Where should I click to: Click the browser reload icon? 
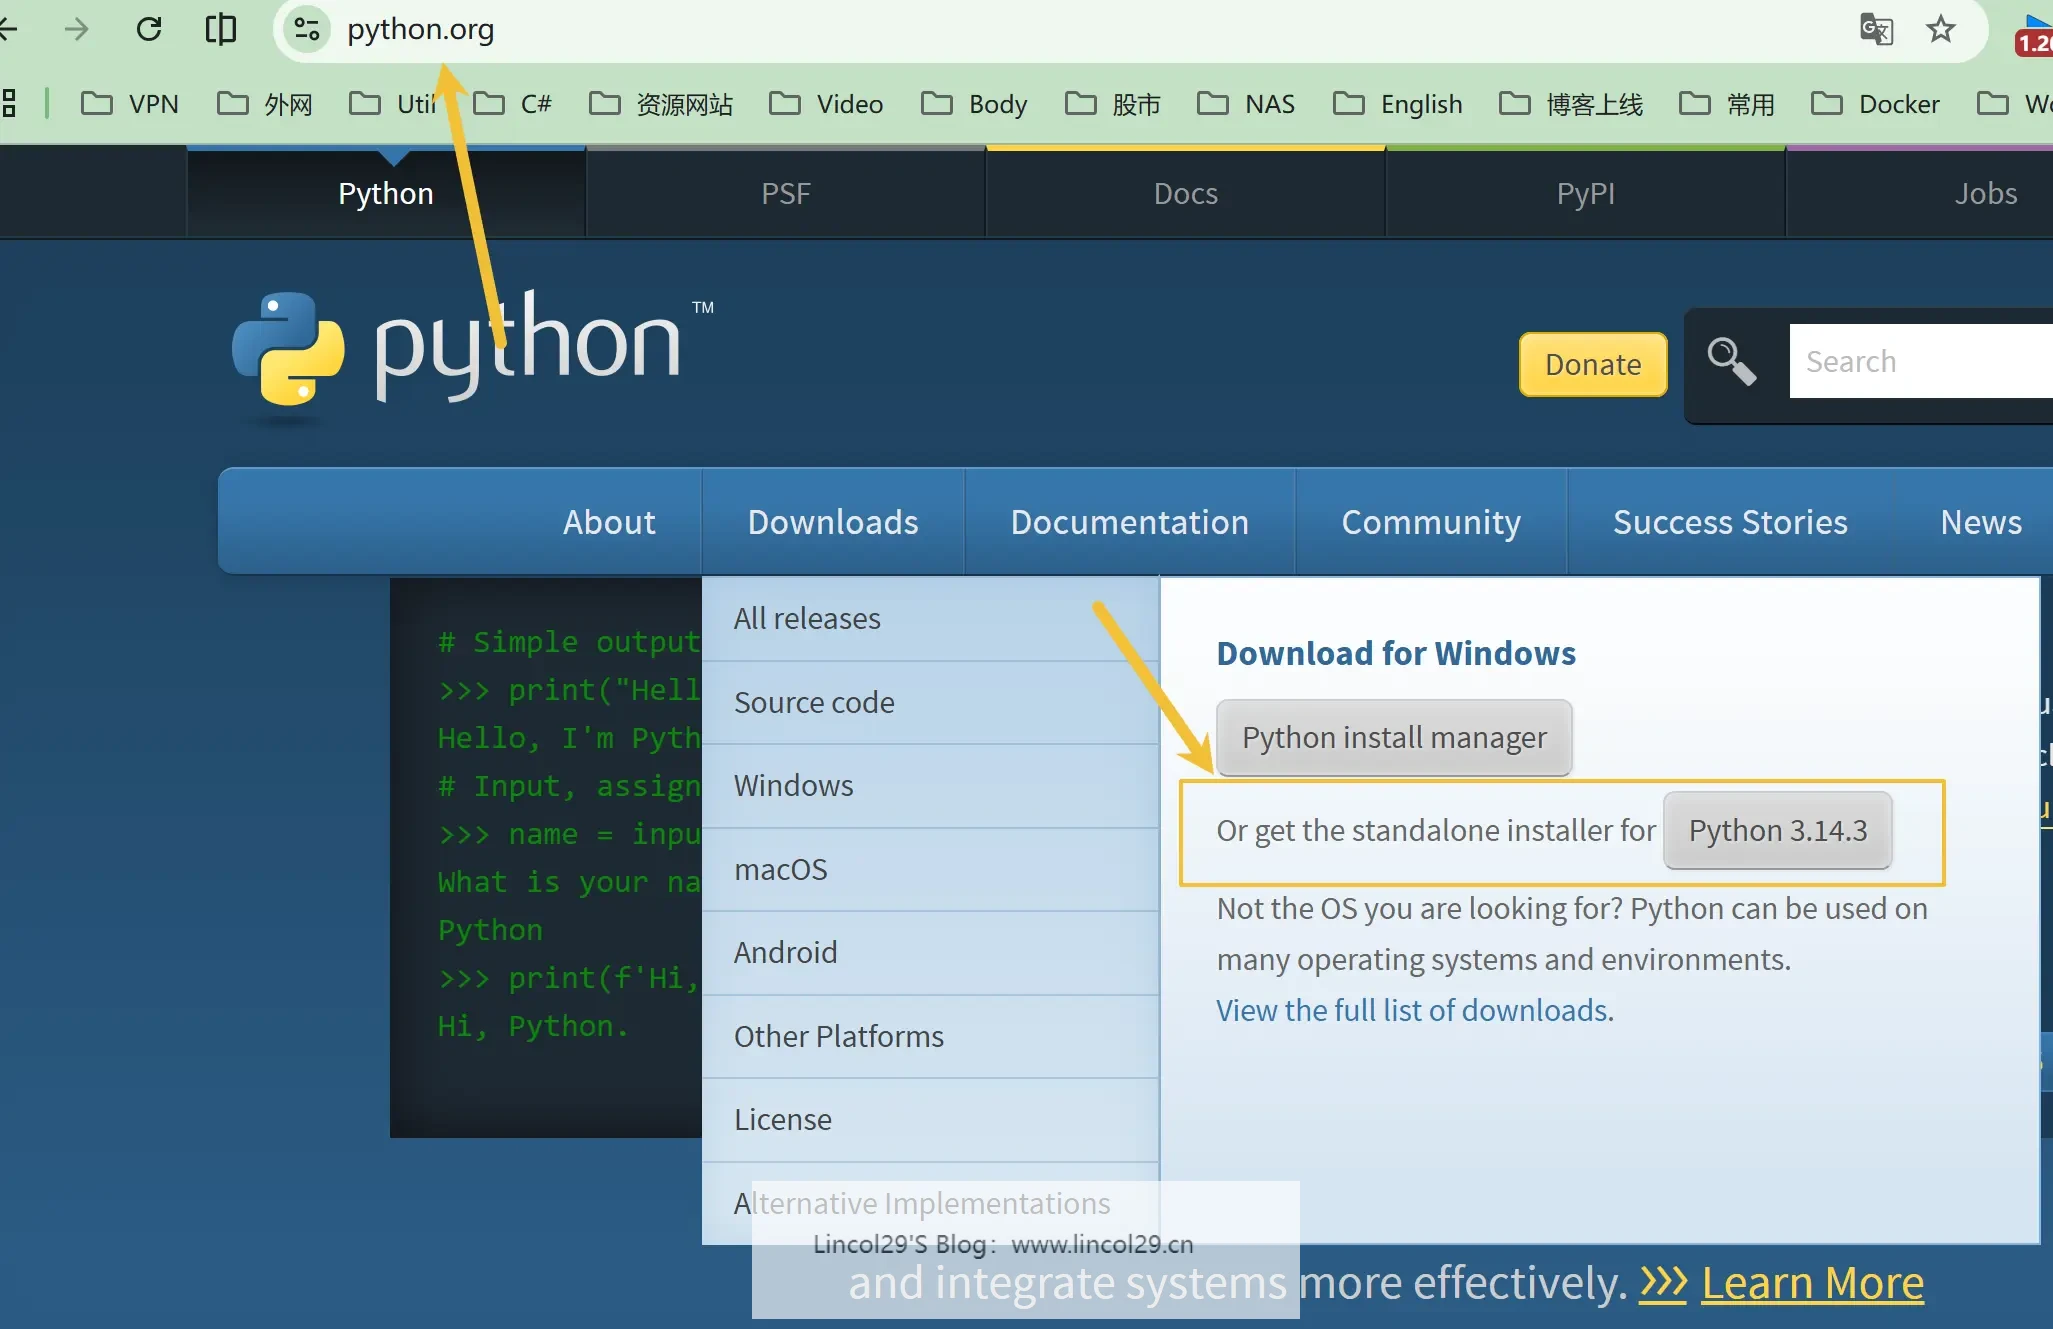(149, 29)
